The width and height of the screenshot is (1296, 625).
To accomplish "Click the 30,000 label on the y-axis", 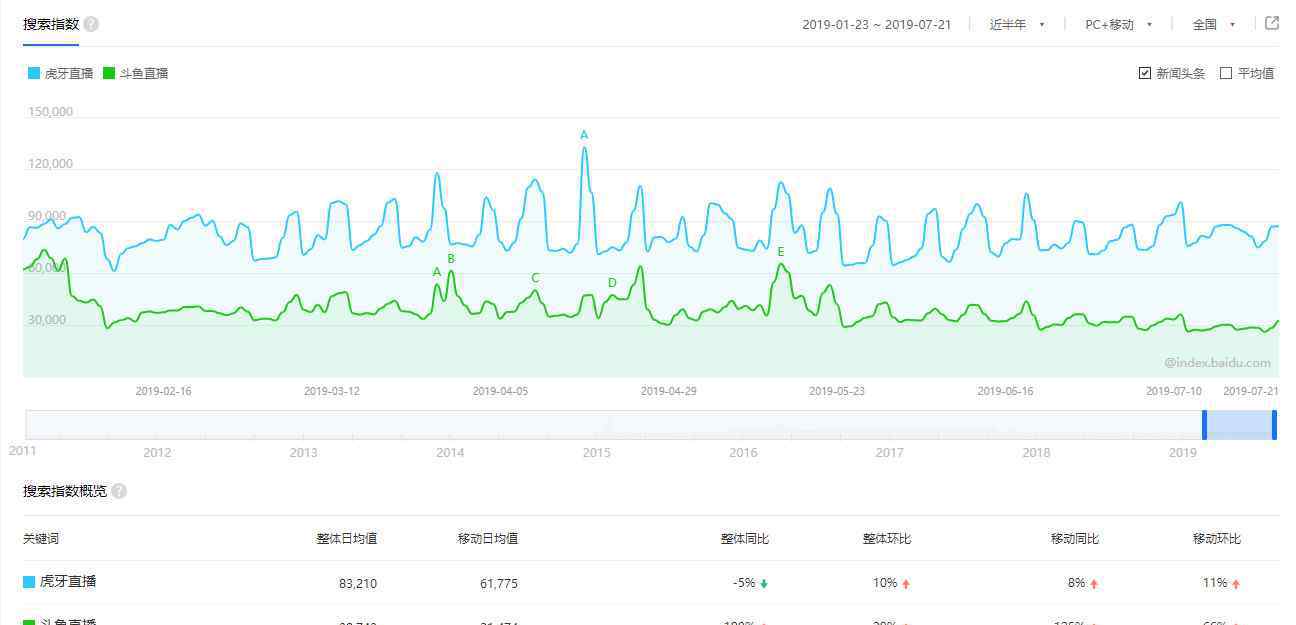I will [x=49, y=320].
